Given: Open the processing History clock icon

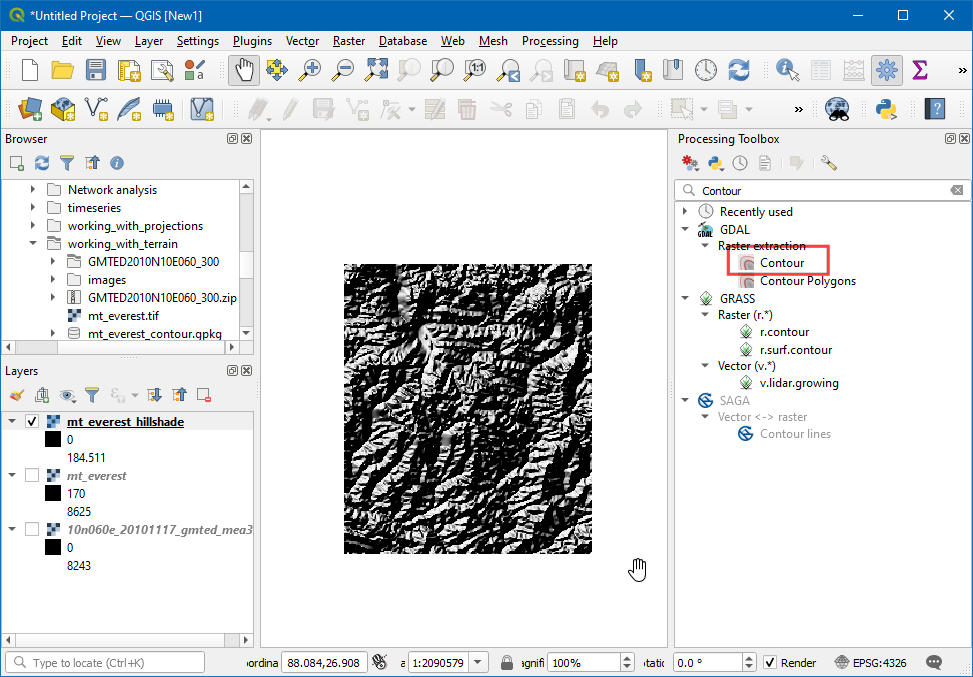Looking at the screenshot, I should pyautogui.click(x=740, y=163).
